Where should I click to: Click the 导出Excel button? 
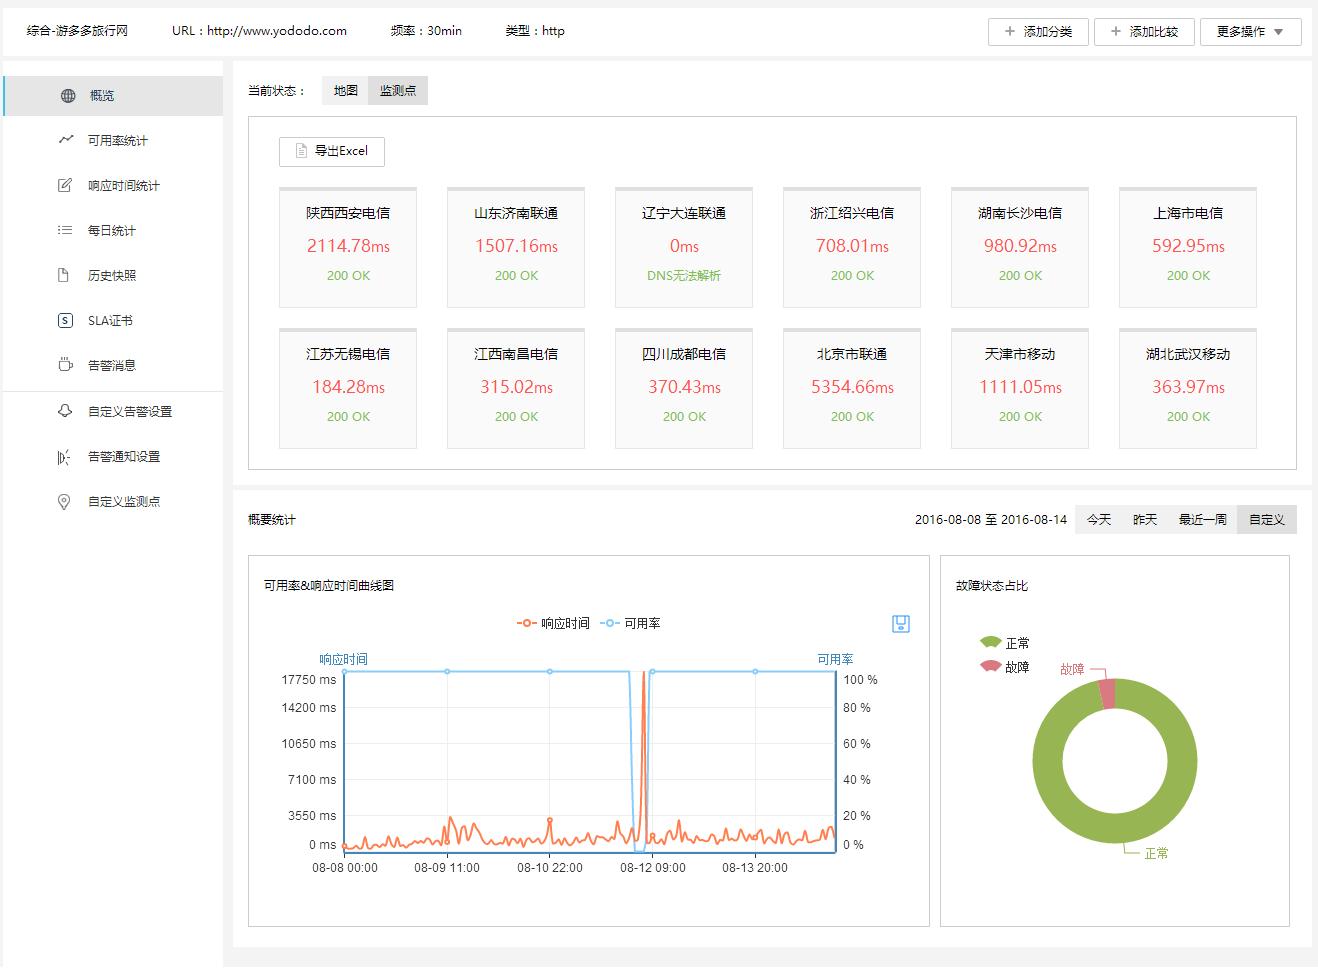point(332,151)
